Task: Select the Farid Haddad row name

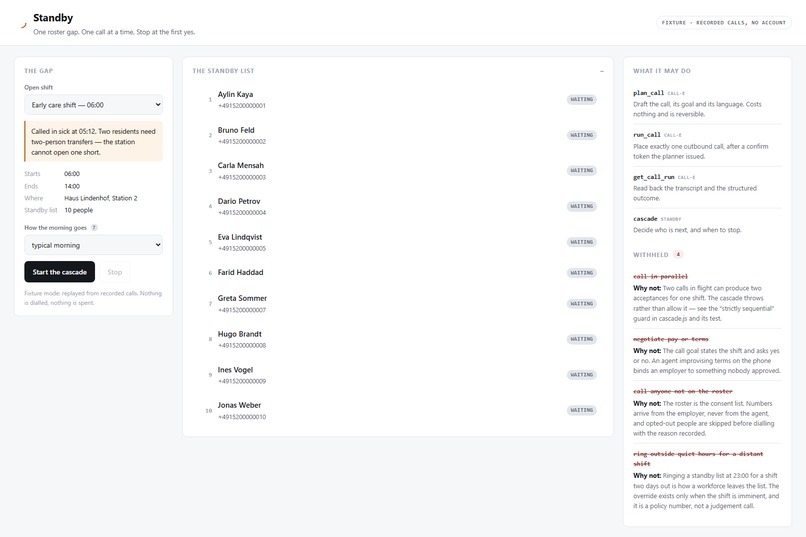Action: [x=240, y=272]
